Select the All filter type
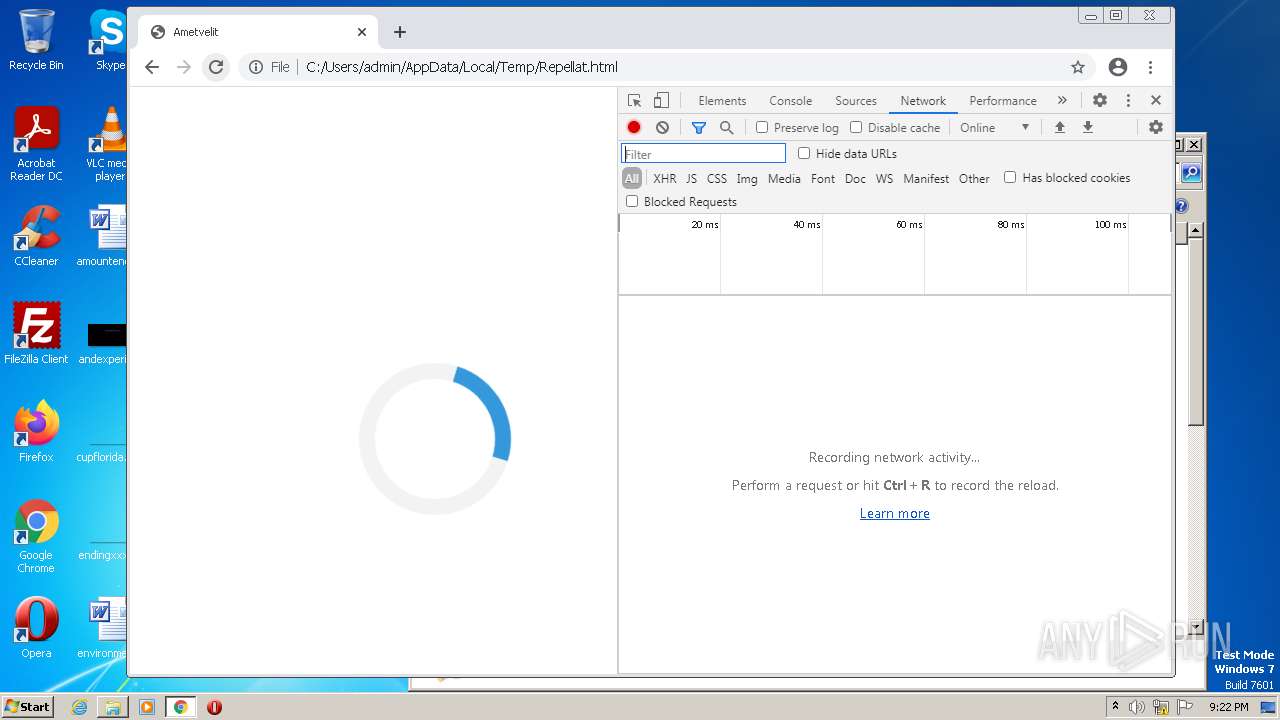The width and height of the screenshot is (1280, 720). pyautogui.click(x=632, y=179)
